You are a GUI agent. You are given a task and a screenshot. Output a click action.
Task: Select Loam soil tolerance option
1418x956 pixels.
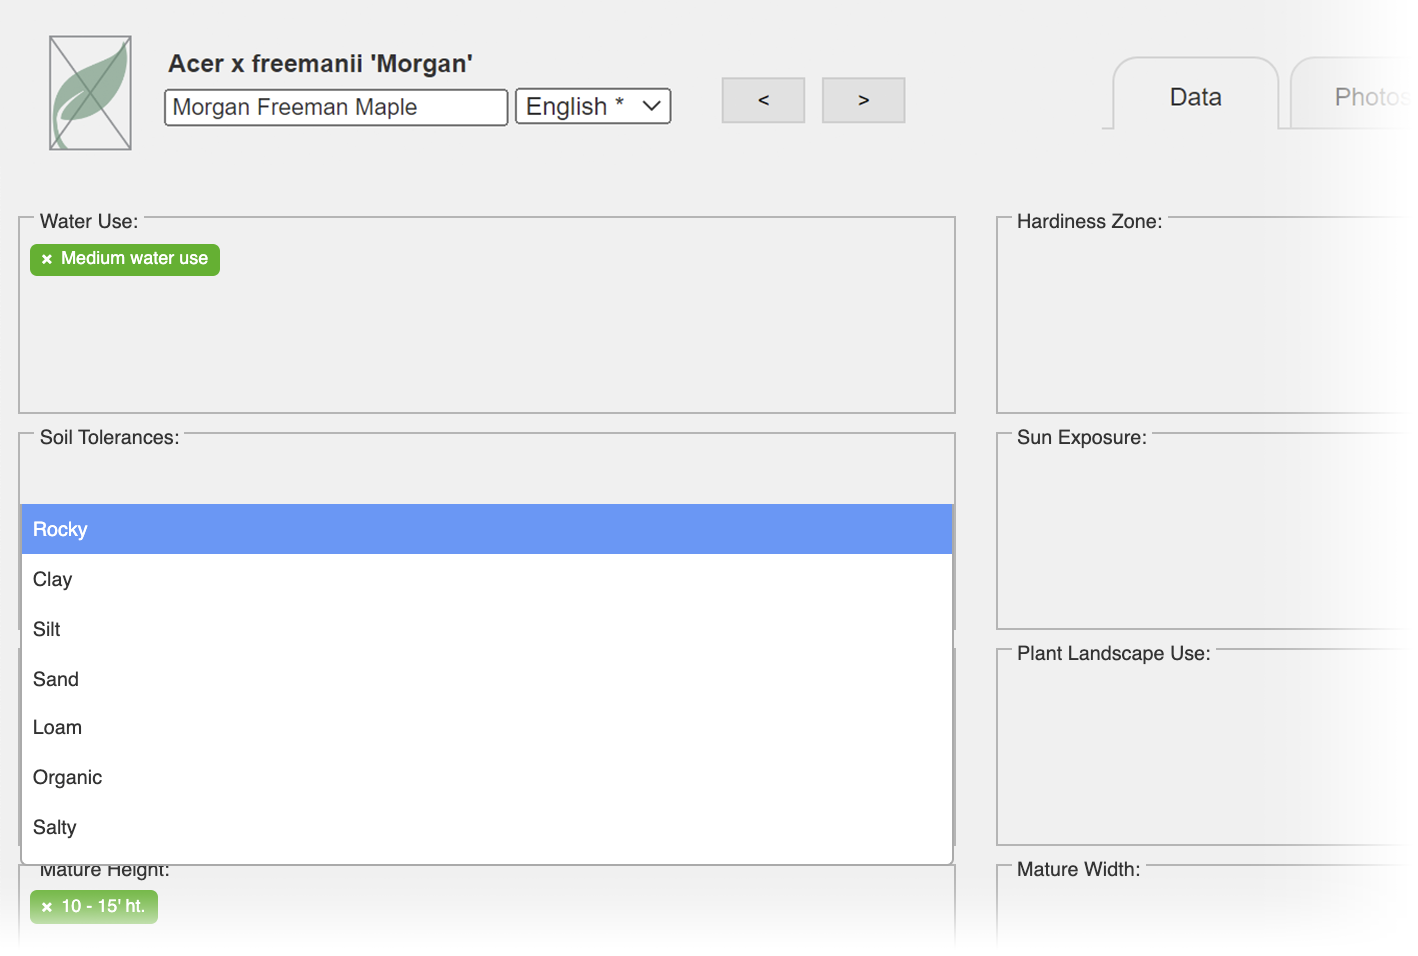(x=487, y=727)
